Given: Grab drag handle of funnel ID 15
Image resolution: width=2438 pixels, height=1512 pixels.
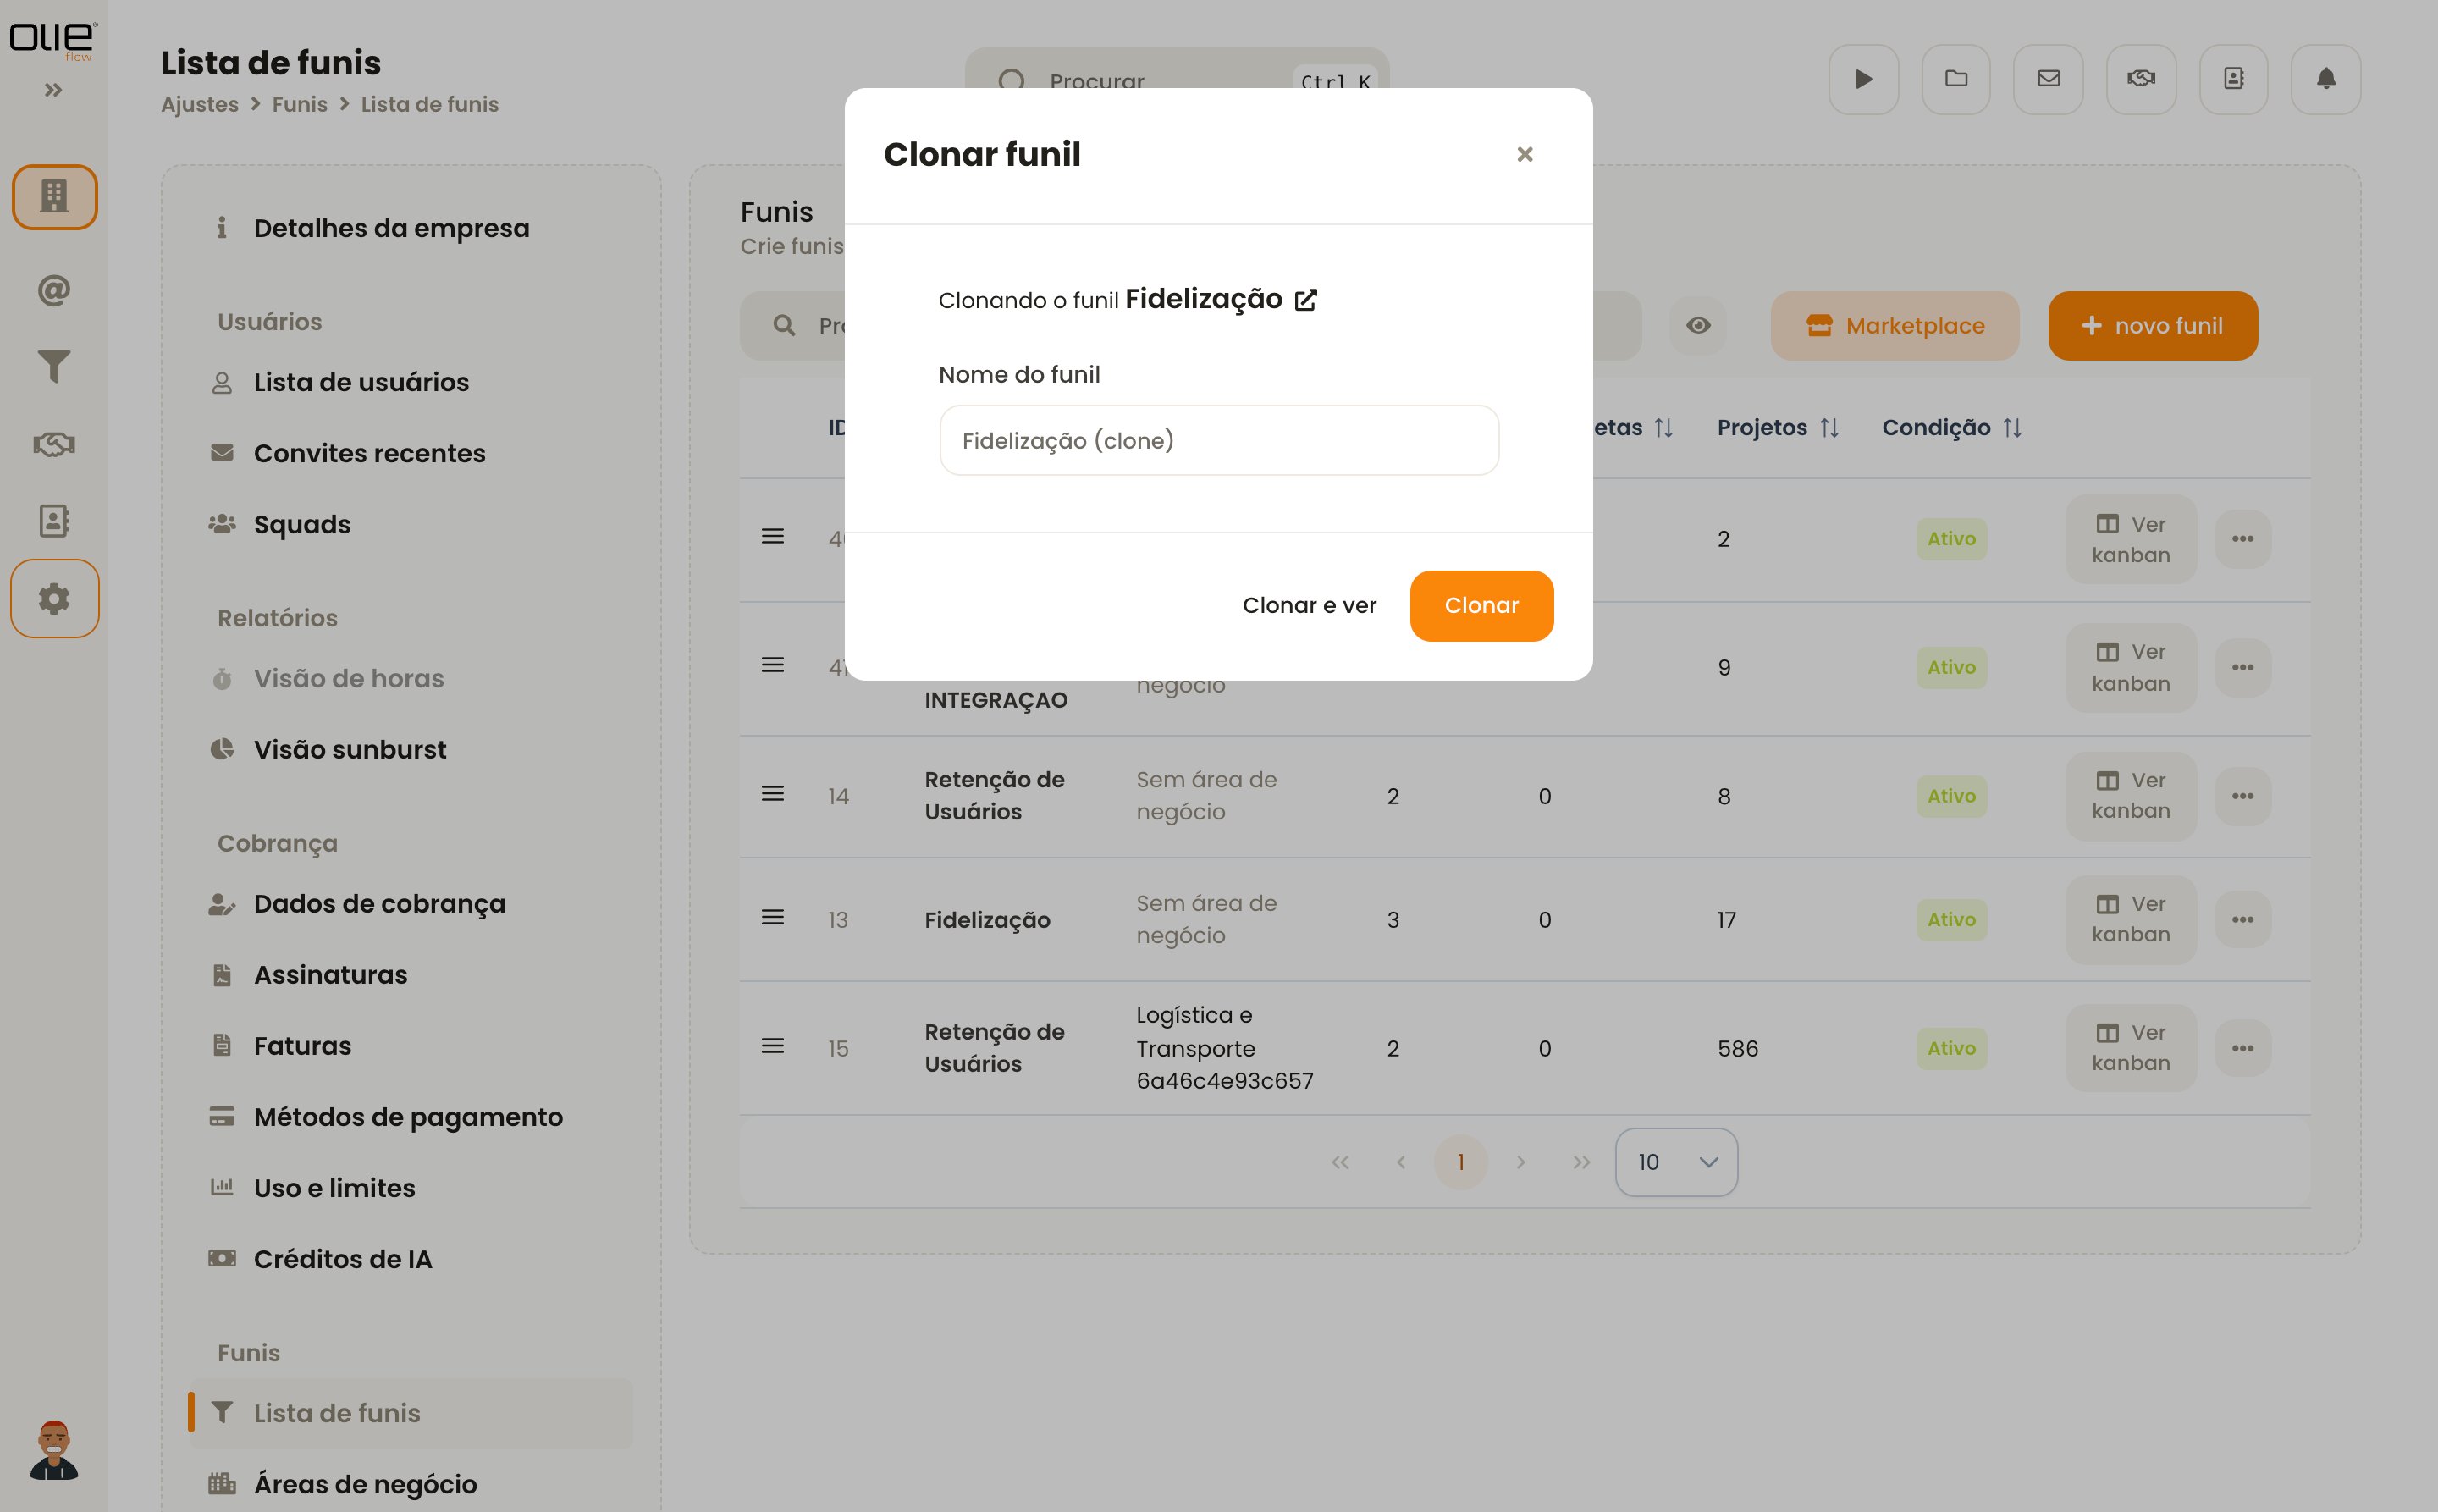Looking at the screenshot, I should tap(772, 1046).
